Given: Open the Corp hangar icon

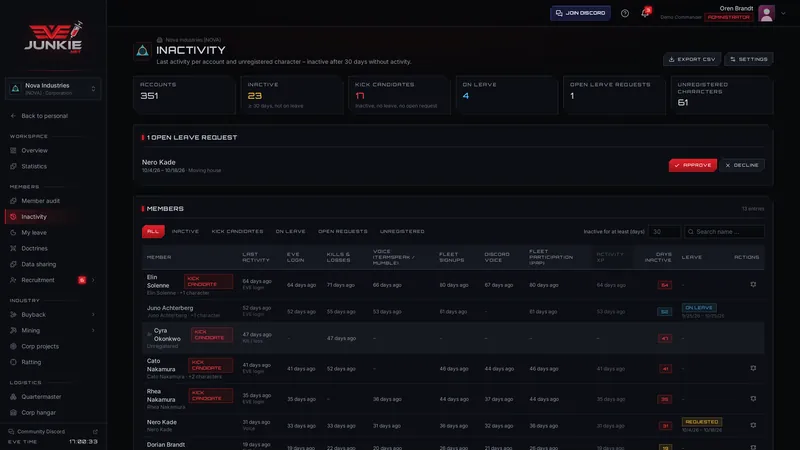Looking at the screenshot, I should tap(13, 413).
